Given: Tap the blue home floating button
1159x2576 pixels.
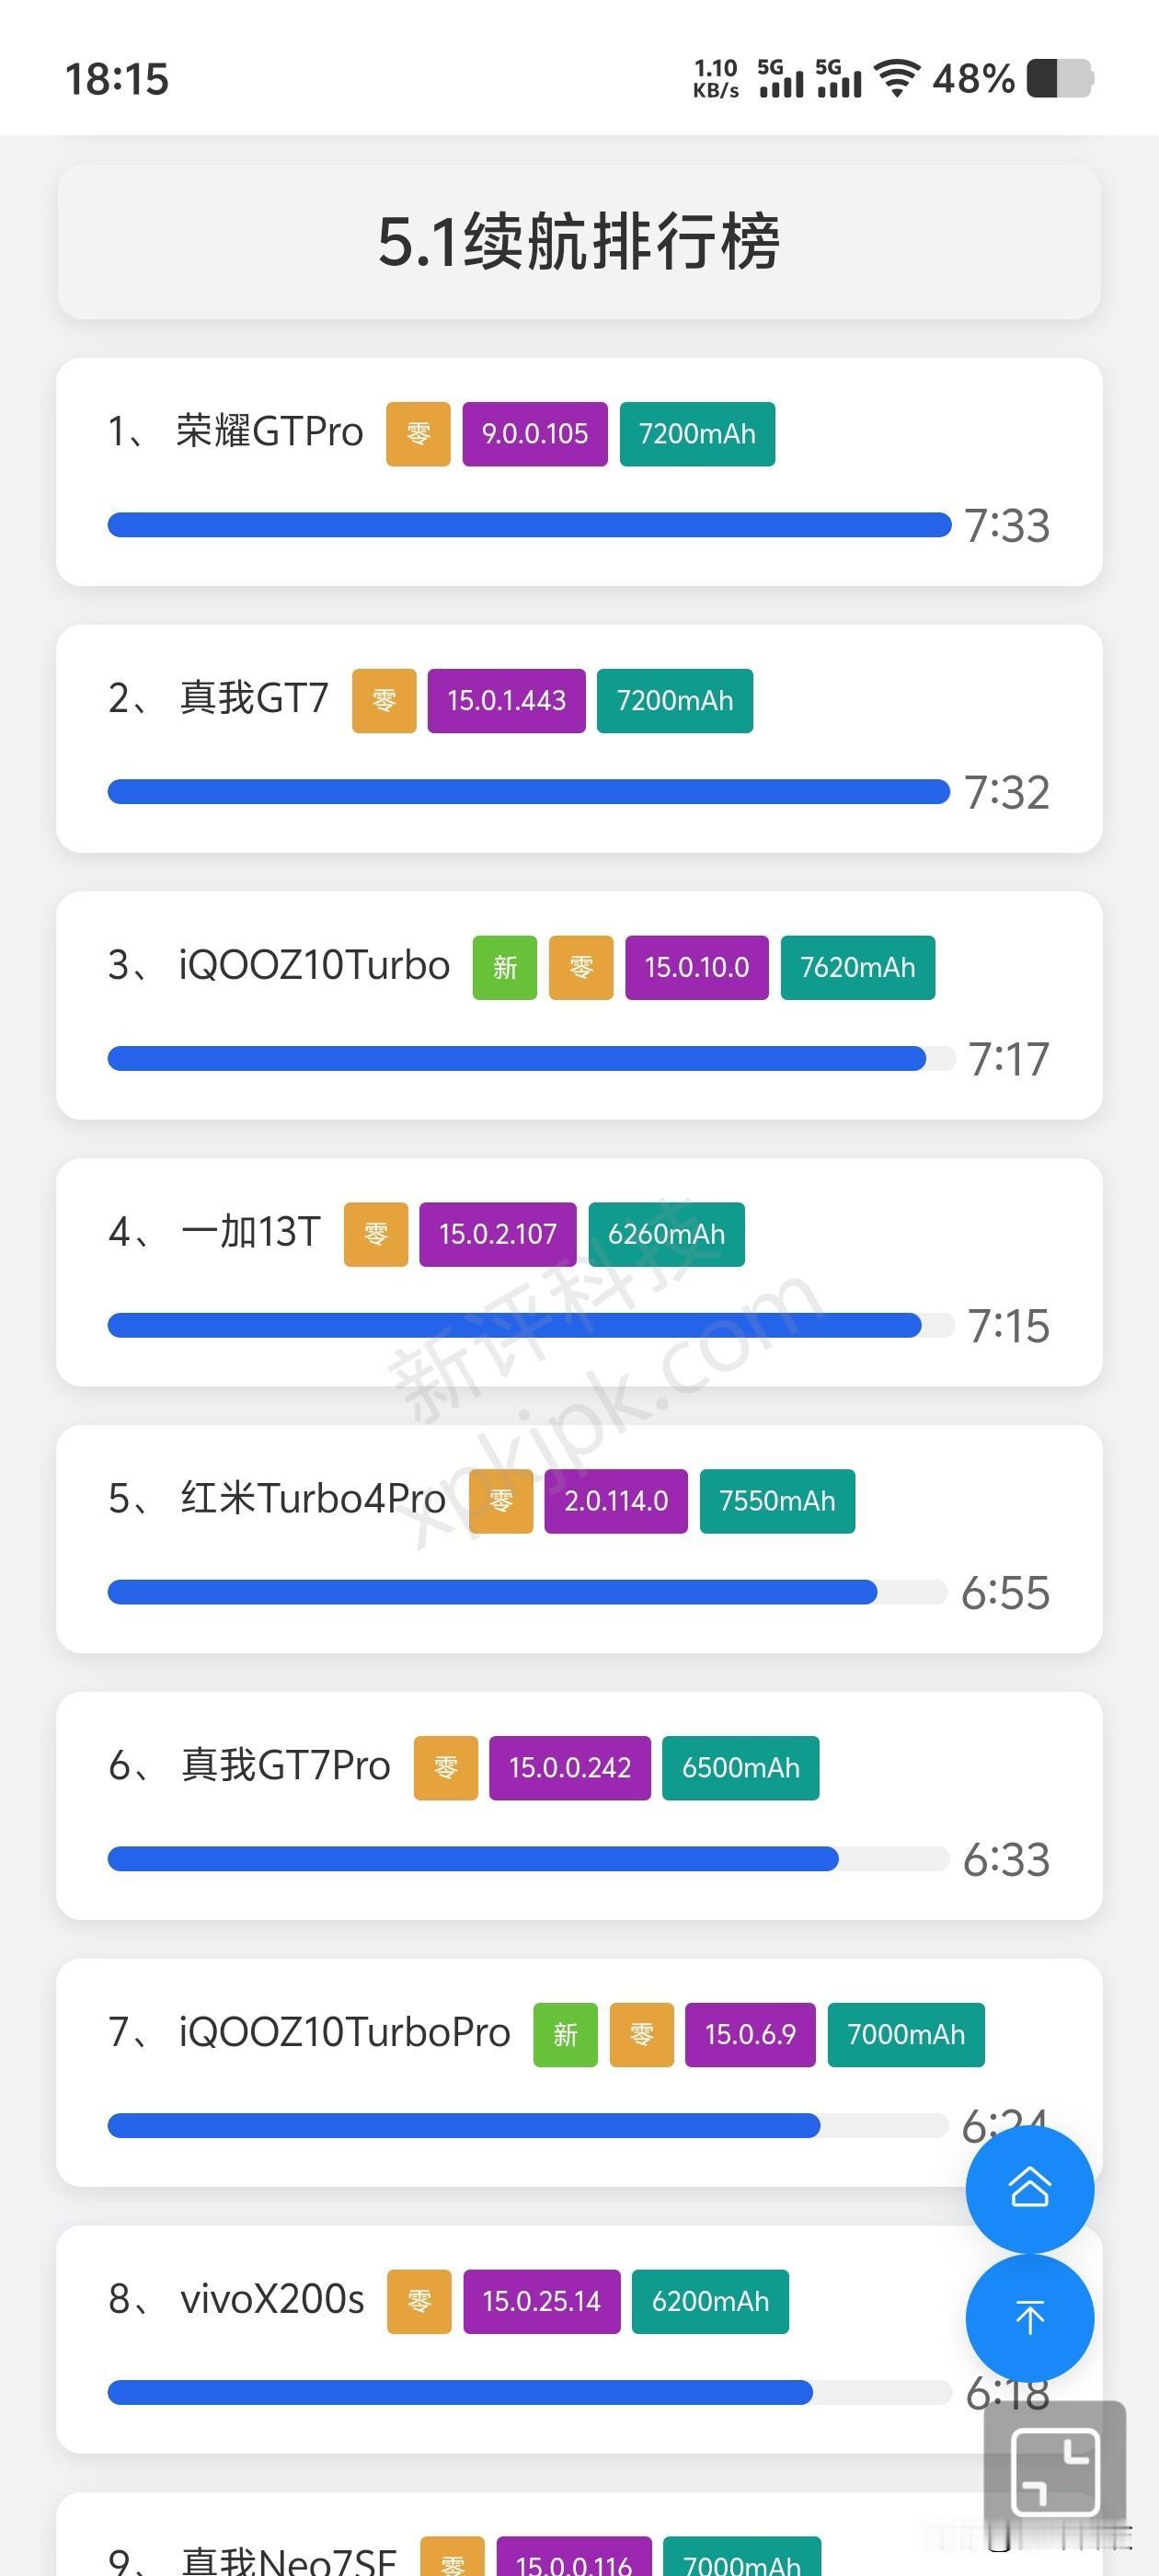Looking at the screenshot, I should coord(1029,2189).
